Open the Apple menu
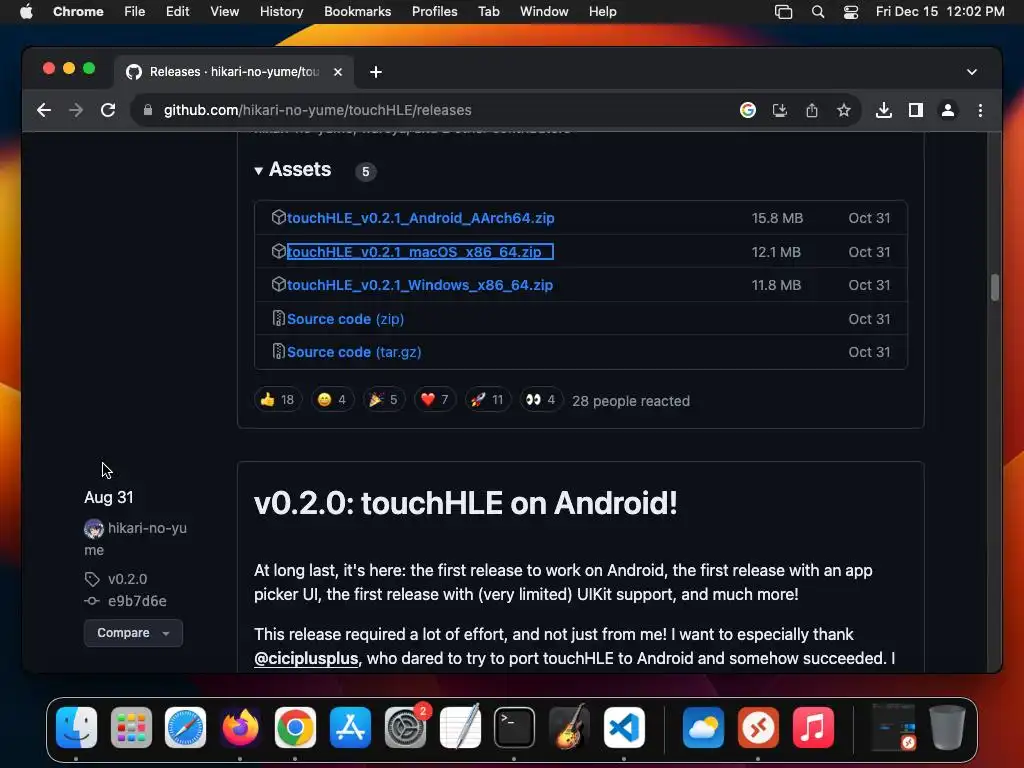 26,12
